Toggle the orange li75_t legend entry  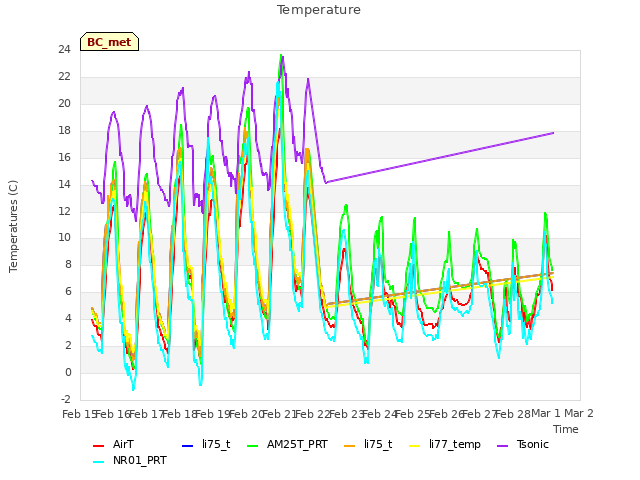[368, 444]
